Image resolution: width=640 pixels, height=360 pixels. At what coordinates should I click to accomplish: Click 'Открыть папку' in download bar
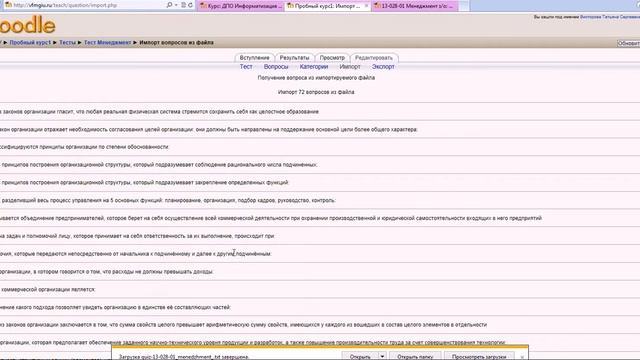pyautogui.click(x=415, y=356)
